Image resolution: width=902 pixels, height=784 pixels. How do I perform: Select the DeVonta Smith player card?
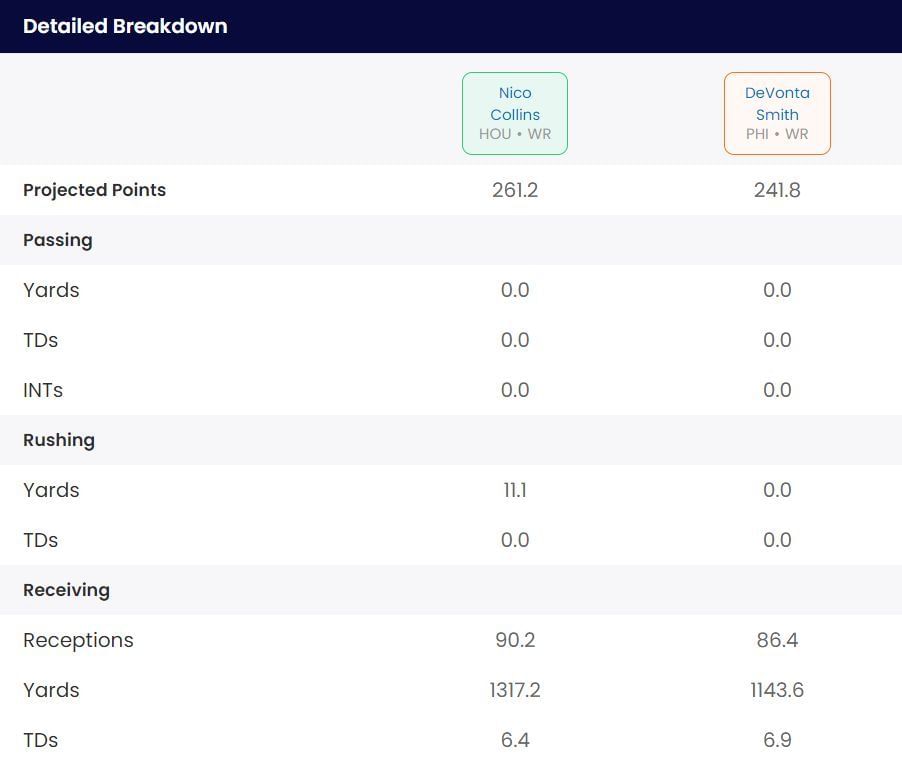coord(777,113)
